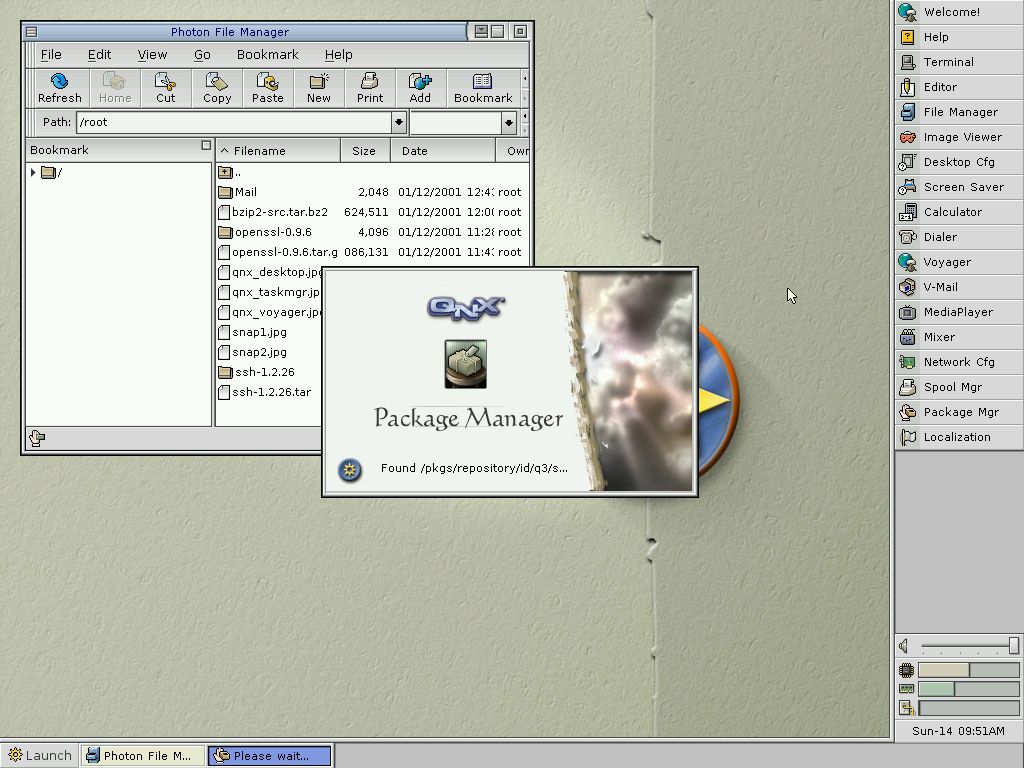Click the Print toolbar icon
Viewport: 1024px width, 768px height.
tap(370, 88)
